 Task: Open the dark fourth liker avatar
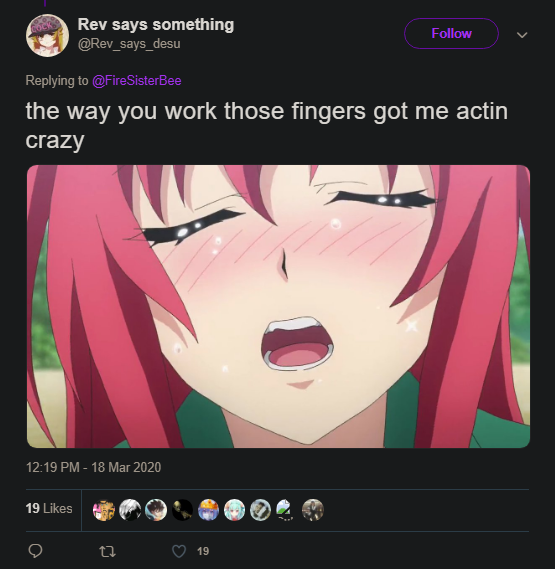click(182, 510)
